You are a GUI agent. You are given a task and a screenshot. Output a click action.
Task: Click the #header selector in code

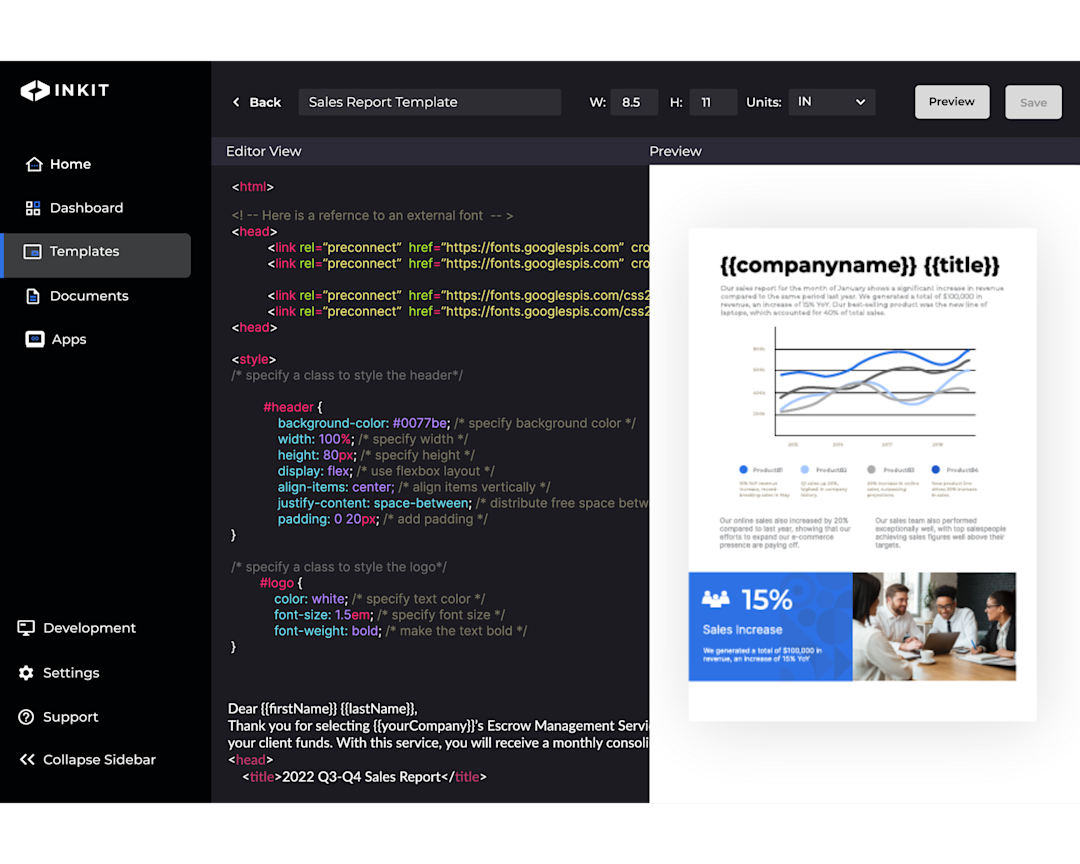pos(288,407)
